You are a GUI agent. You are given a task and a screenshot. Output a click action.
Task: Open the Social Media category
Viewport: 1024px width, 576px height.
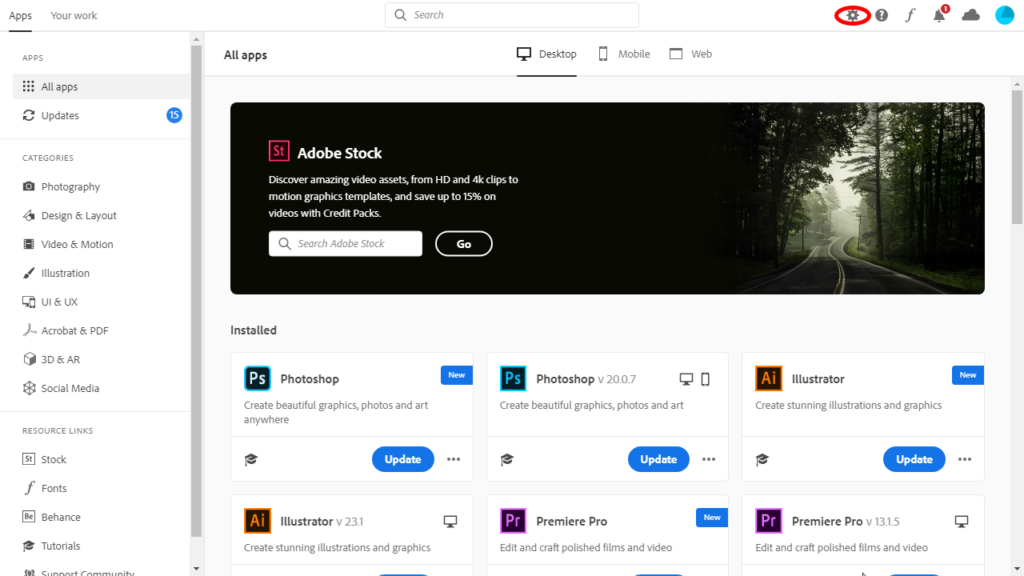(61, 388)
